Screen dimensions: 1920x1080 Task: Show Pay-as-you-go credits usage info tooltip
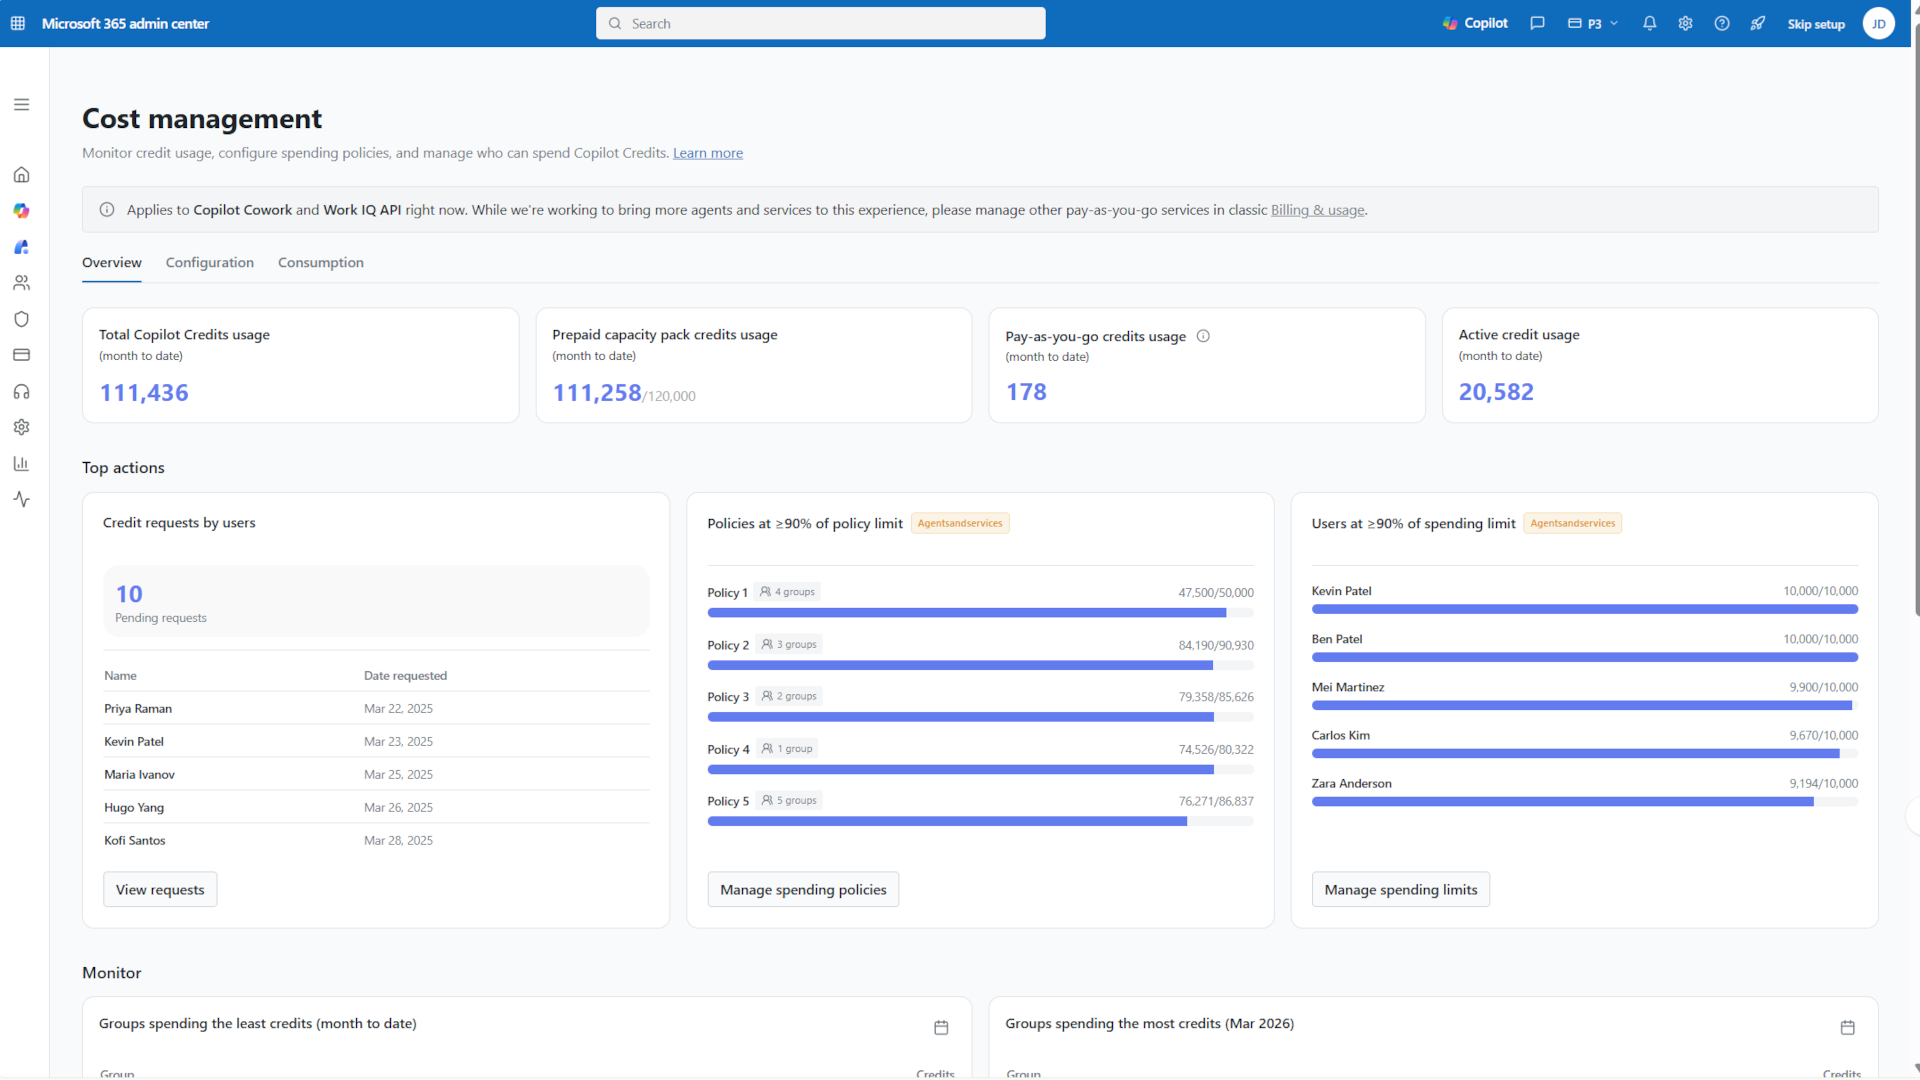[x=1203, y=336]
